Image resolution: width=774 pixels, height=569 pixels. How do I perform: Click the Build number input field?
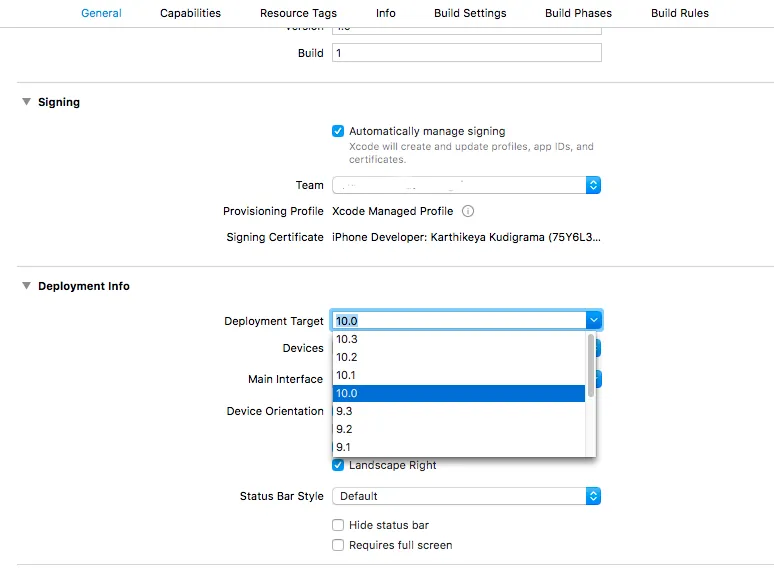pos(466,53)
